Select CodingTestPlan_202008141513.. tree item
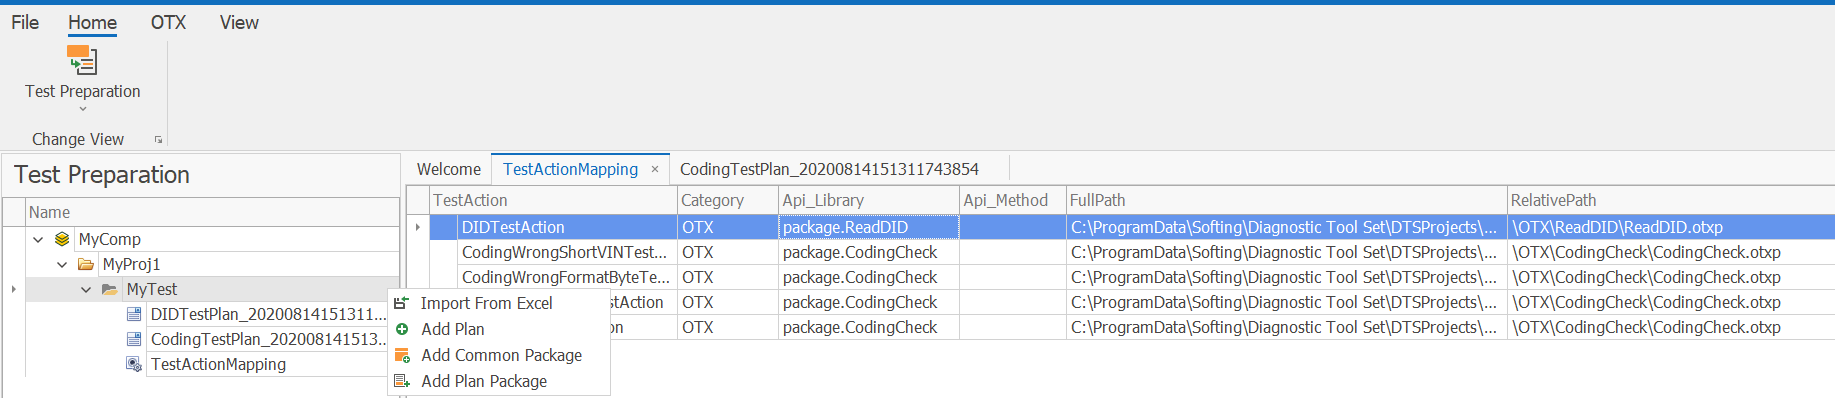 point(268,339)
